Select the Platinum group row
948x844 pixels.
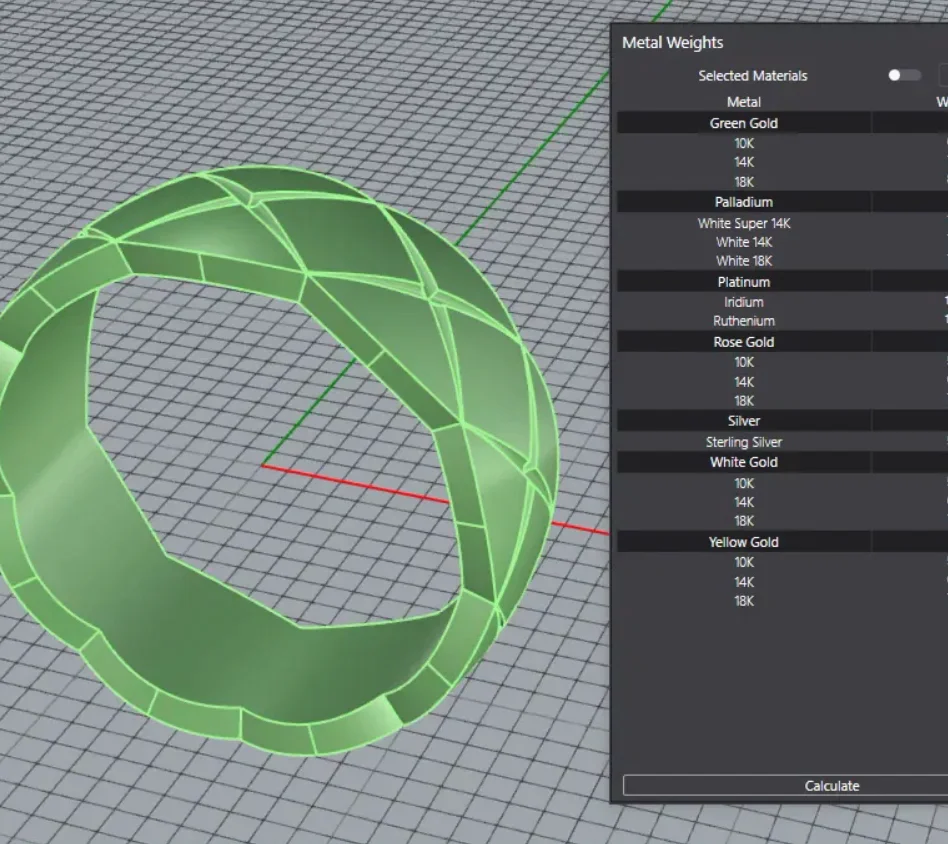[782, 282]
